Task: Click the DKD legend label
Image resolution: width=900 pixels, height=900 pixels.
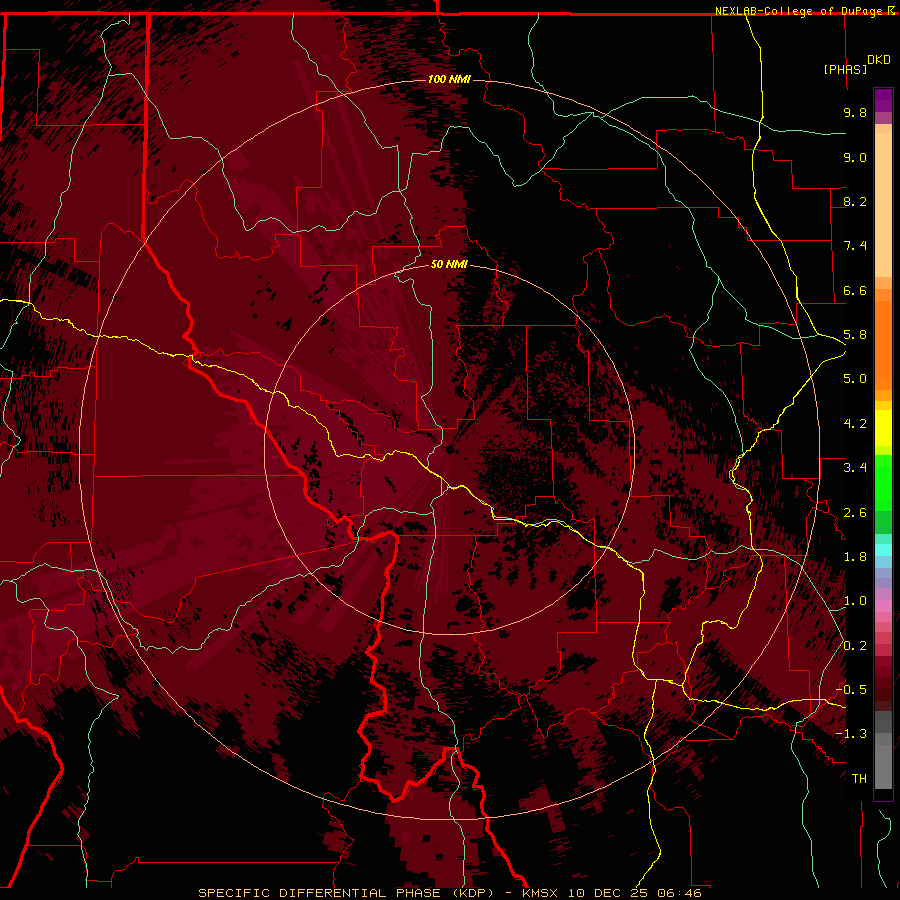Action: click(x=879, y=60)
